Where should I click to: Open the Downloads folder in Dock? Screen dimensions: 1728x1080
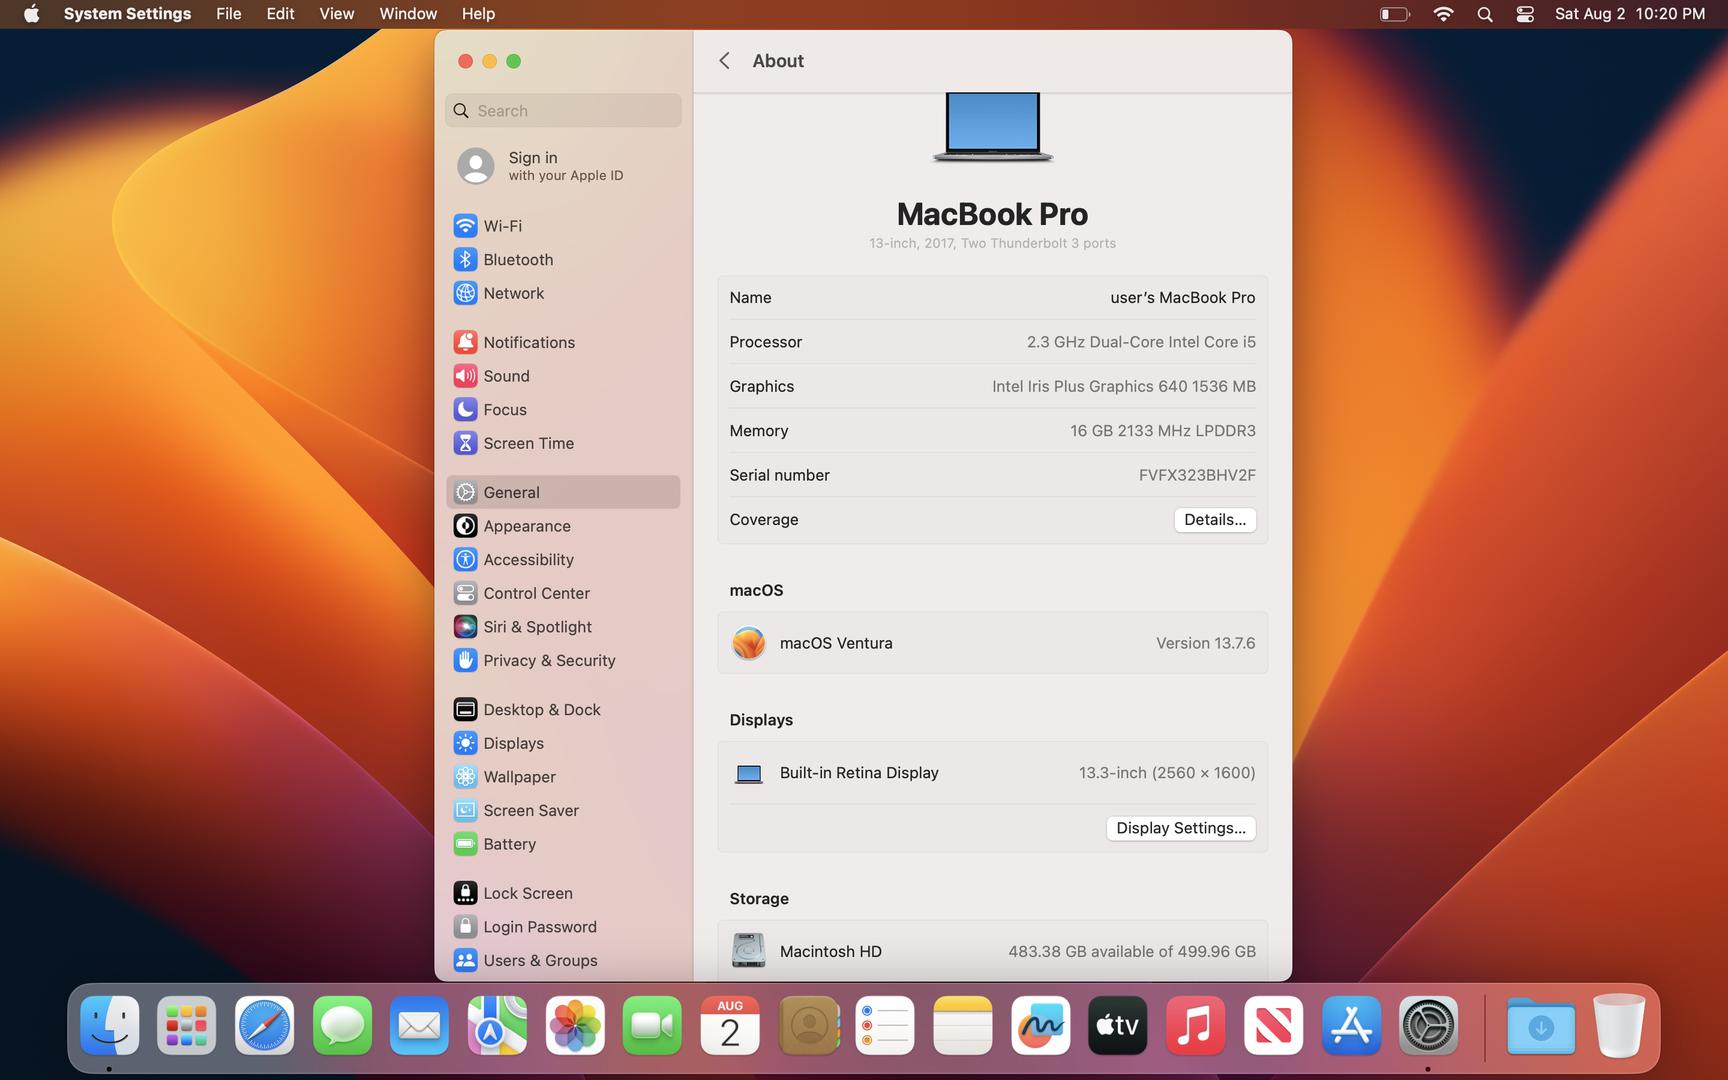(x=1541, y=1025)
